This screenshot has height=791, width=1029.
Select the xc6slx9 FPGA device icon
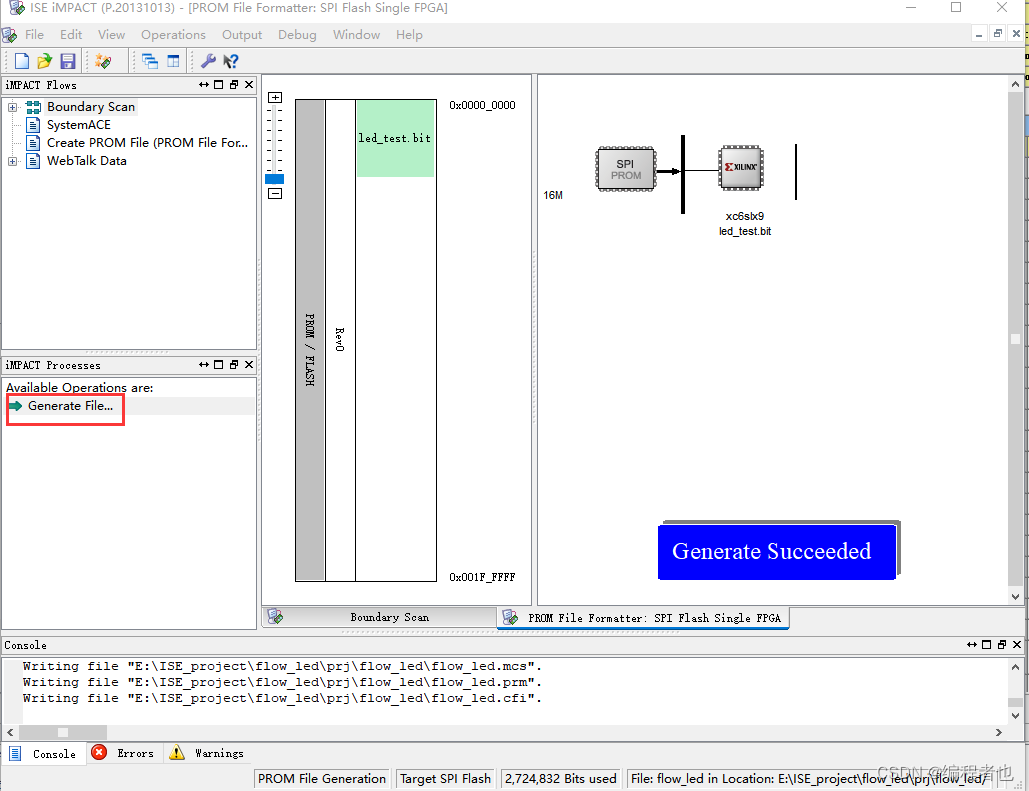(740, 169)
